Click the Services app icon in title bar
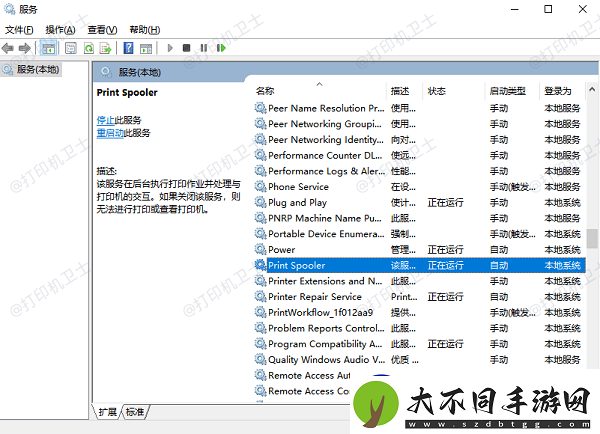 pyautogui.click(x=10, y=9)
